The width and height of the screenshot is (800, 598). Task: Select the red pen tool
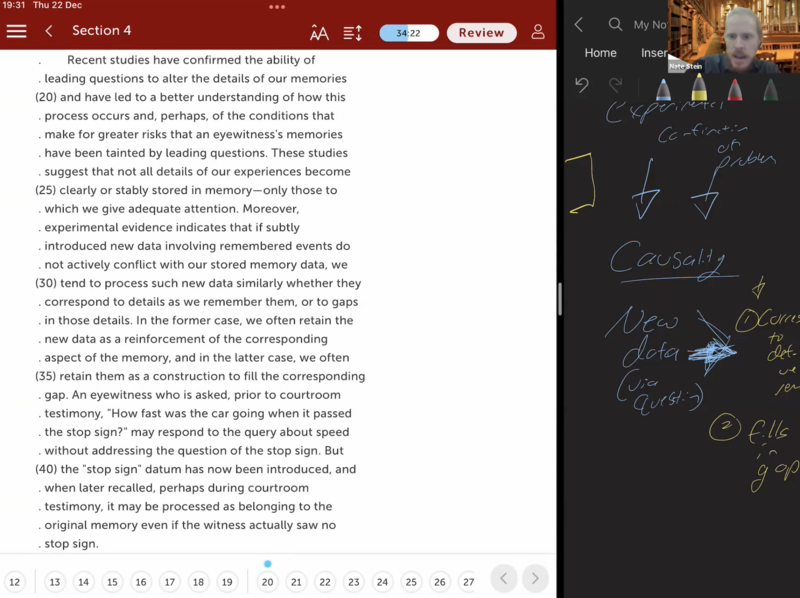[x=735, y=88]
